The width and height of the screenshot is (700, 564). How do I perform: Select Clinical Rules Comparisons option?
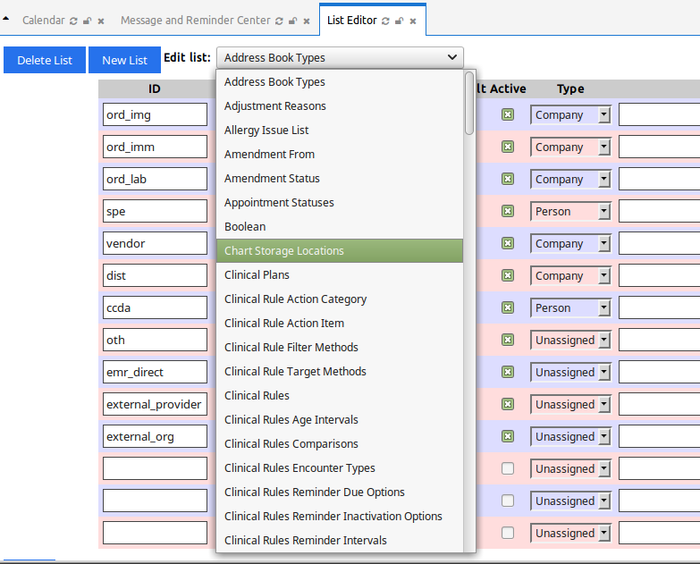tap(340, 443)
